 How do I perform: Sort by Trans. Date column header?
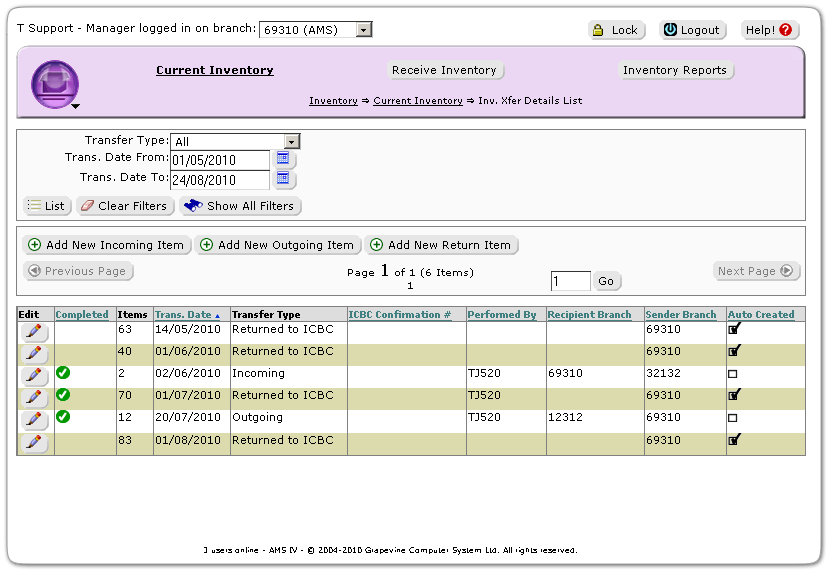(184, 315)
